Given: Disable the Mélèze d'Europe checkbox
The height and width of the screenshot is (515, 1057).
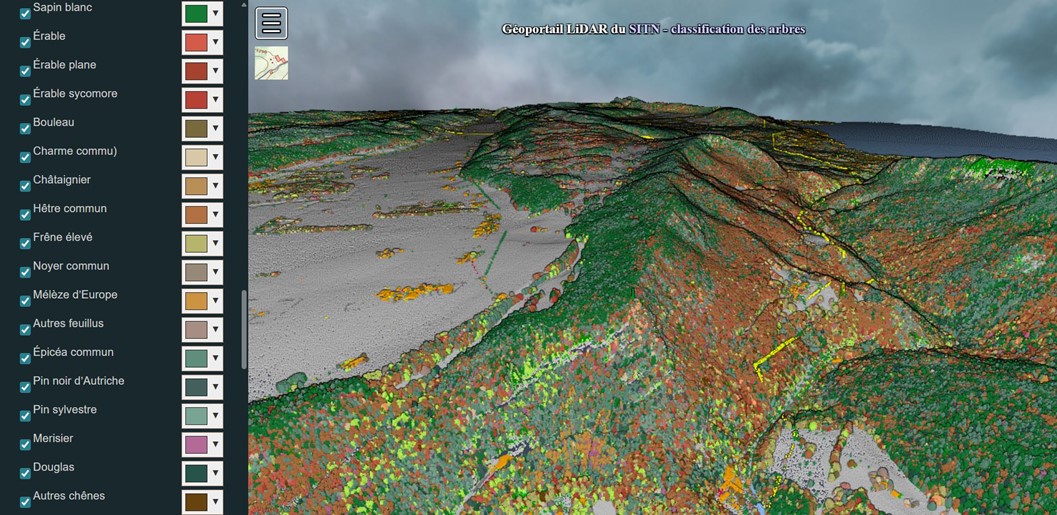Looking at the screenshot, I should pos(25,301).
